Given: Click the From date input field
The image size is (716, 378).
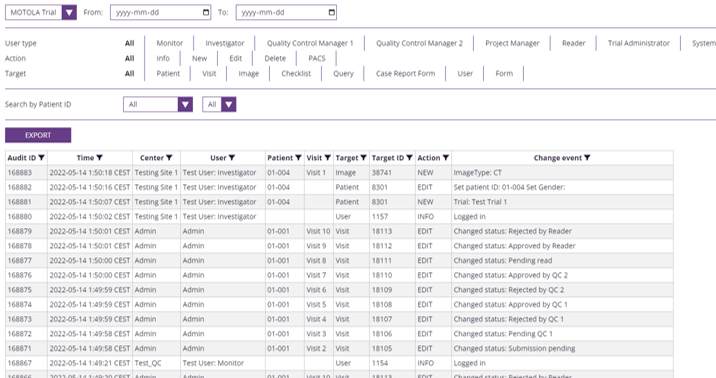Looking at the screenshot, I should tap(161, 12).
